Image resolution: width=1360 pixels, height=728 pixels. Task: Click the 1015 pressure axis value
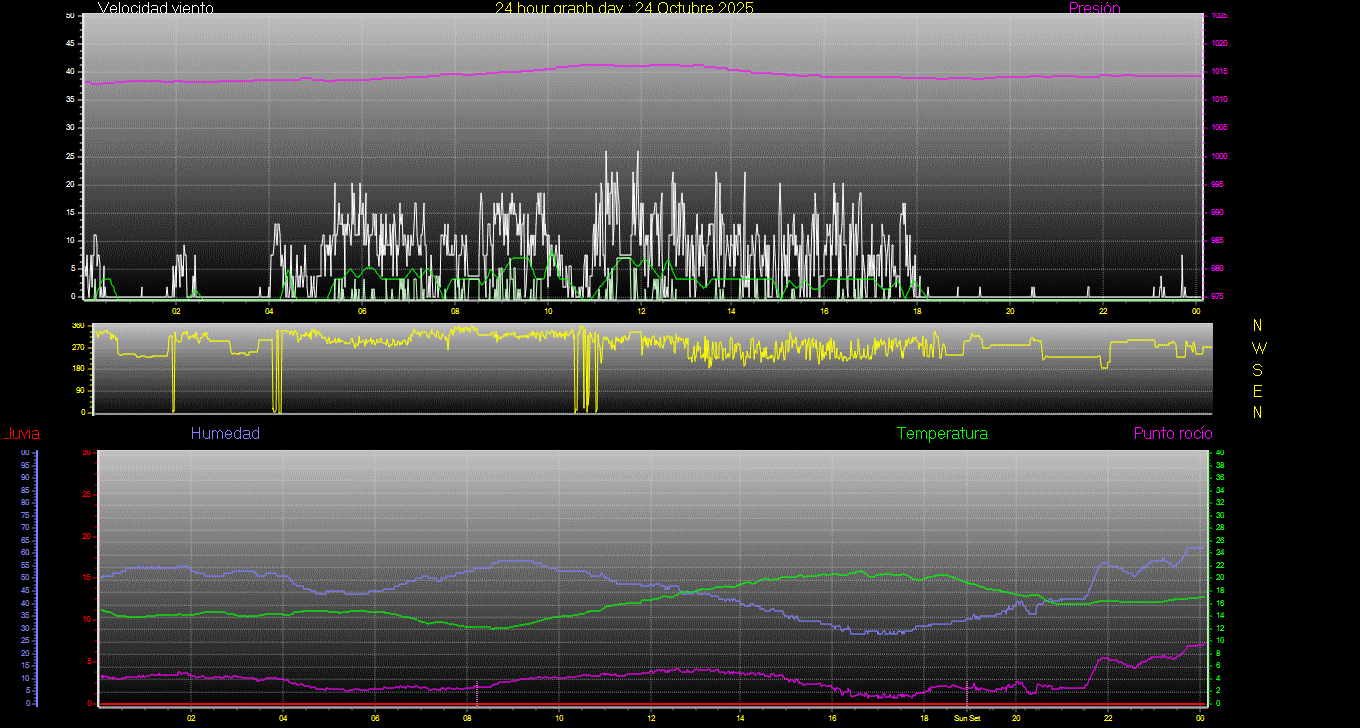tap(1218, 72)
